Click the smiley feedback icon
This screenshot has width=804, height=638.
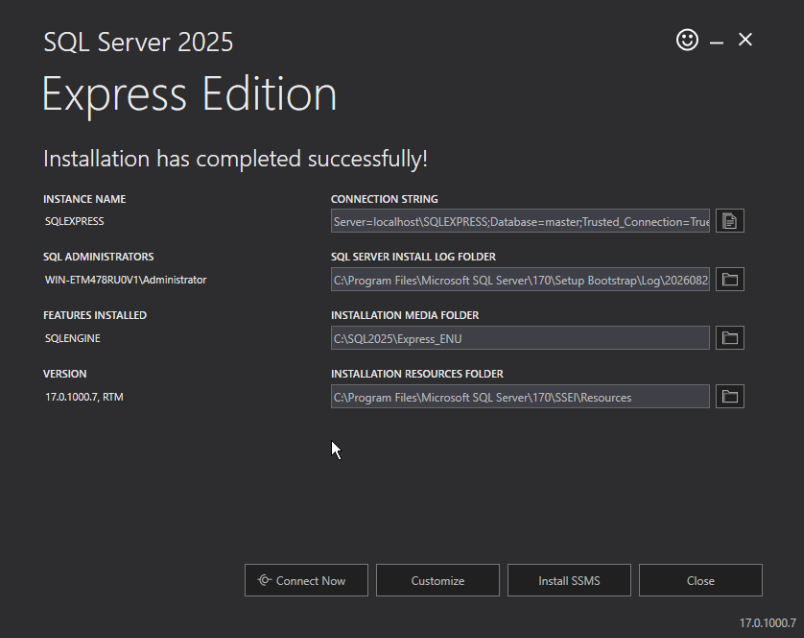point(687,39)
